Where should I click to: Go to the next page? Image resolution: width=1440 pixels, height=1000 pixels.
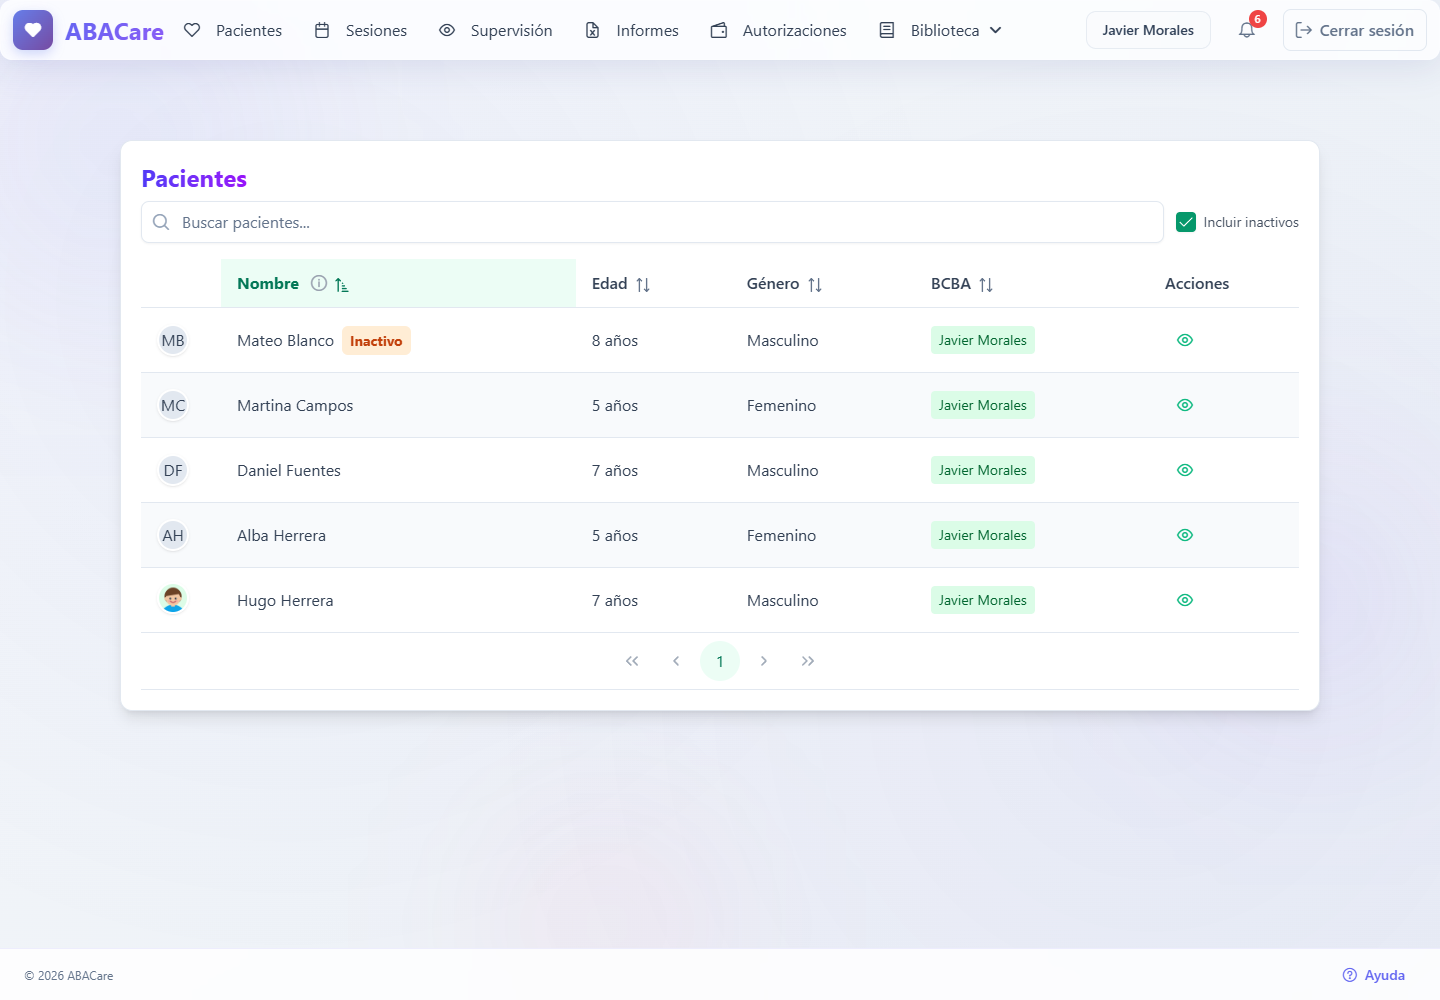click(764, 661)
